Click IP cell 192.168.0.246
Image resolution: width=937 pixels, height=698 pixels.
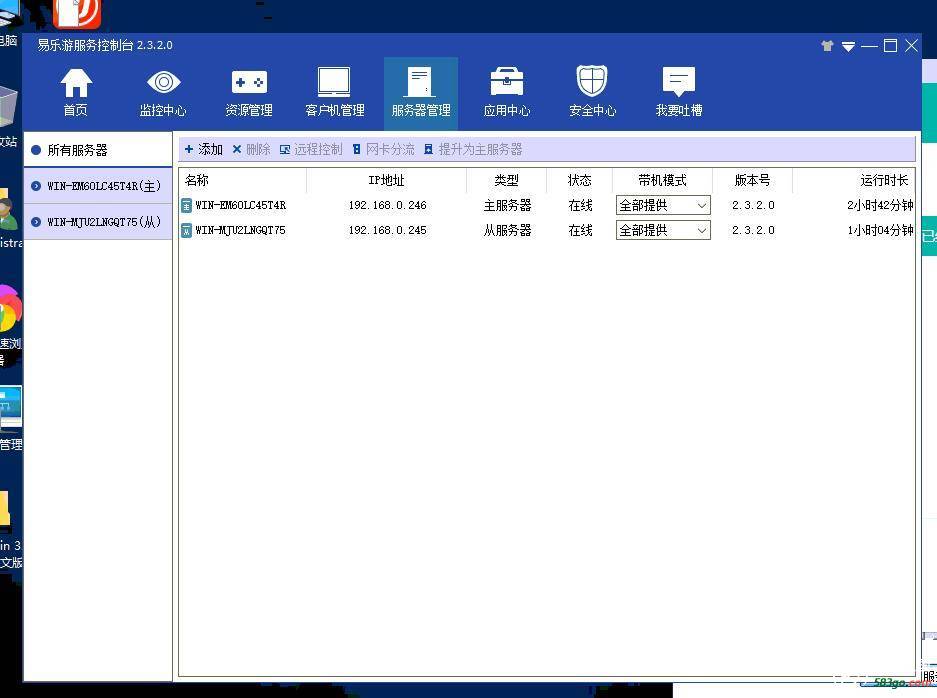tap(387, 205)
